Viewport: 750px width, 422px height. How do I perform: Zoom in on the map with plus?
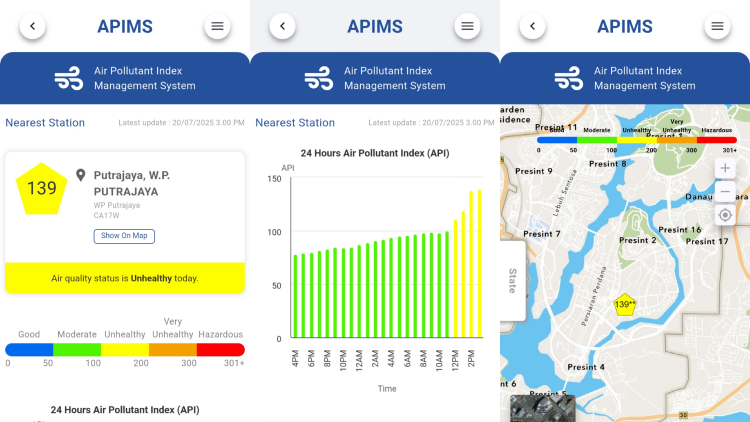click(725, 168)
